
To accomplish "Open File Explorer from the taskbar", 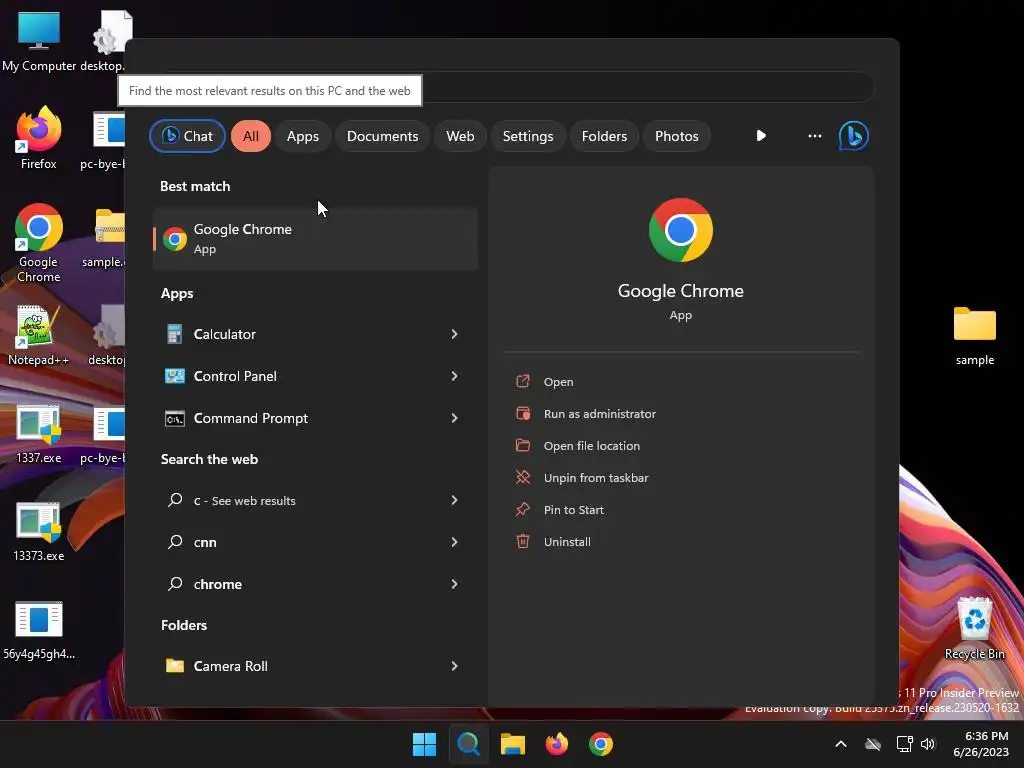I will tap(513, 744).
